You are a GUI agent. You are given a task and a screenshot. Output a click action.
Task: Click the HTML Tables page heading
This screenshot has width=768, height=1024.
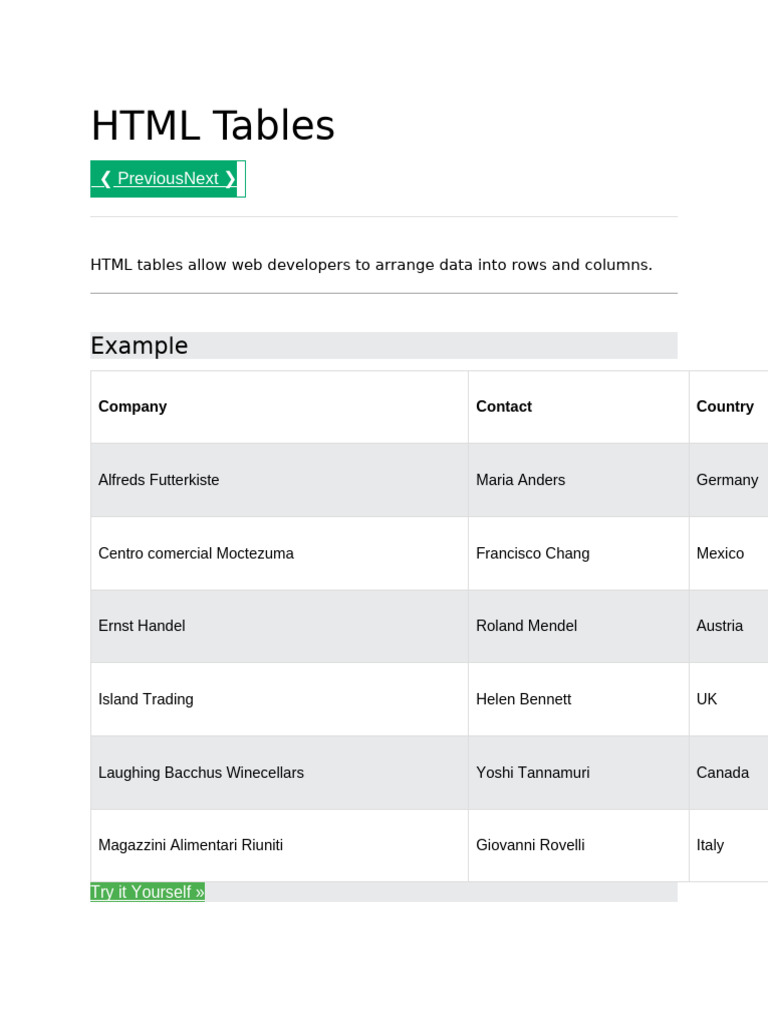(212, 126)
